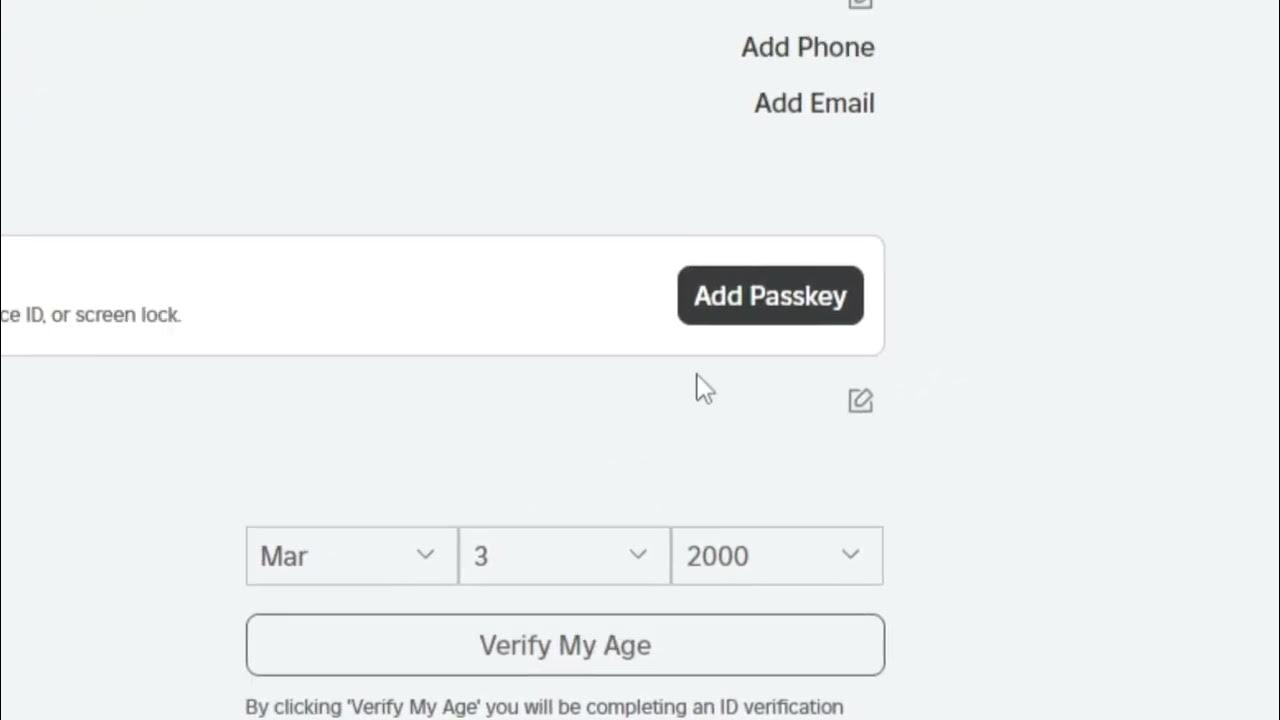The image size is (1280, 720).
Task: Click the '3' day value text
Action: pyautogui.click(x=481, y=557)
